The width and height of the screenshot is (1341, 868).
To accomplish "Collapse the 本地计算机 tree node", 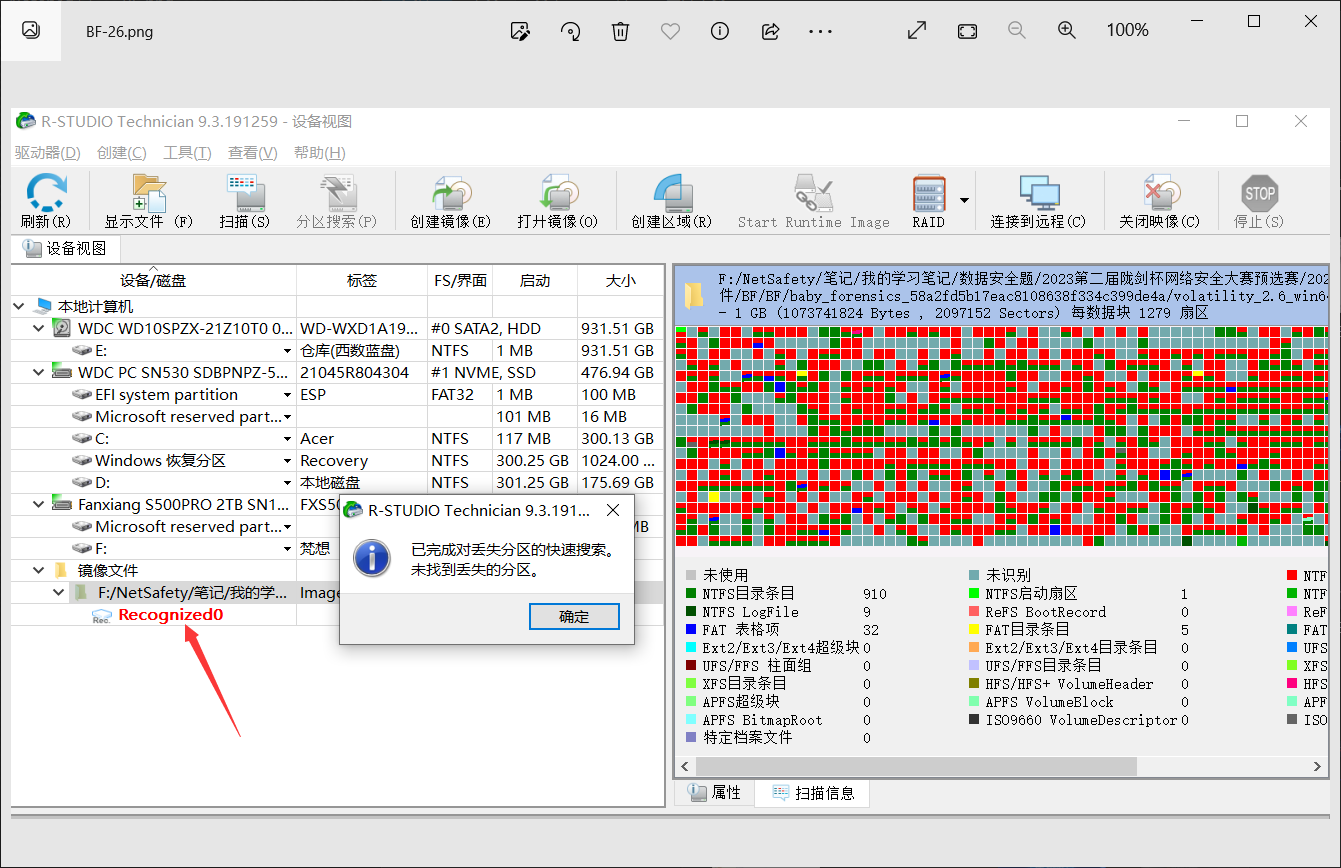I will point(20,307).
